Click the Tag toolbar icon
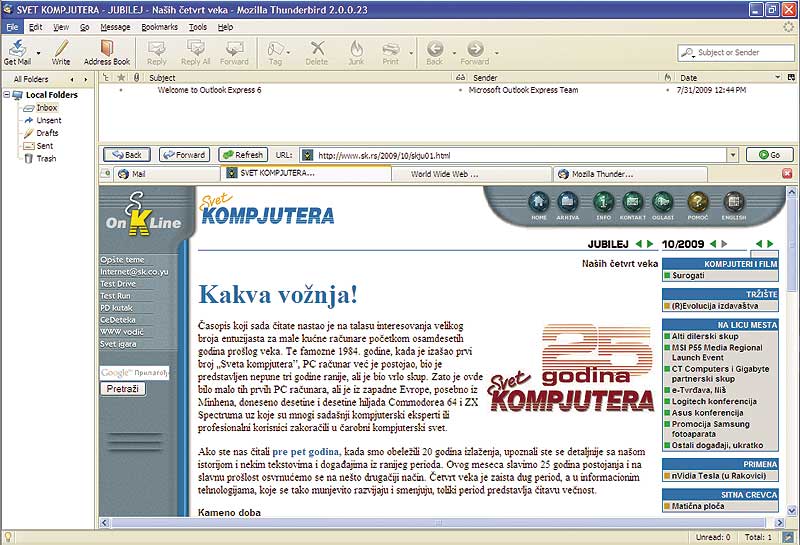800x545 pixels. pos(276,48)
